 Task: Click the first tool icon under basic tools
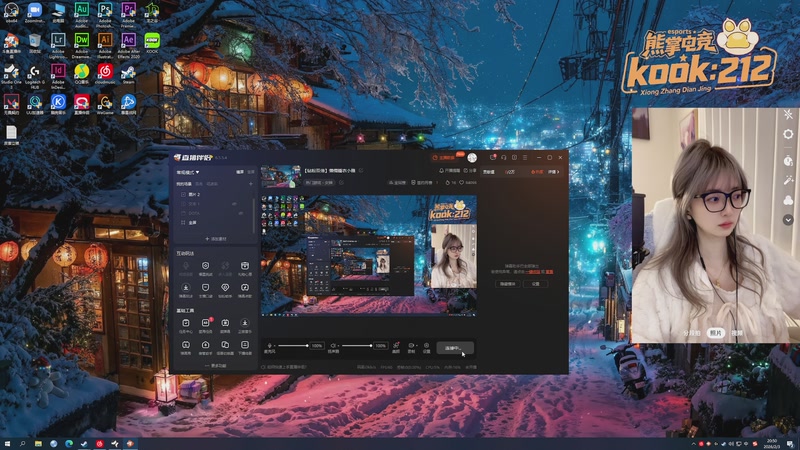tap(186, 323)
